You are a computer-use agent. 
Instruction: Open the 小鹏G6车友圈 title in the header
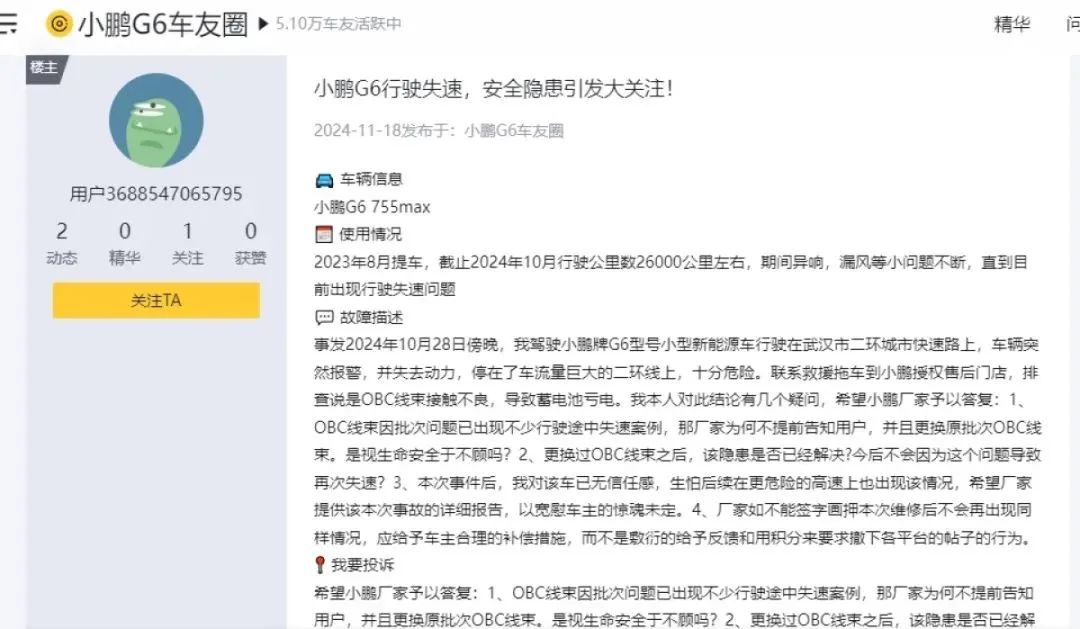pos(163,24)
